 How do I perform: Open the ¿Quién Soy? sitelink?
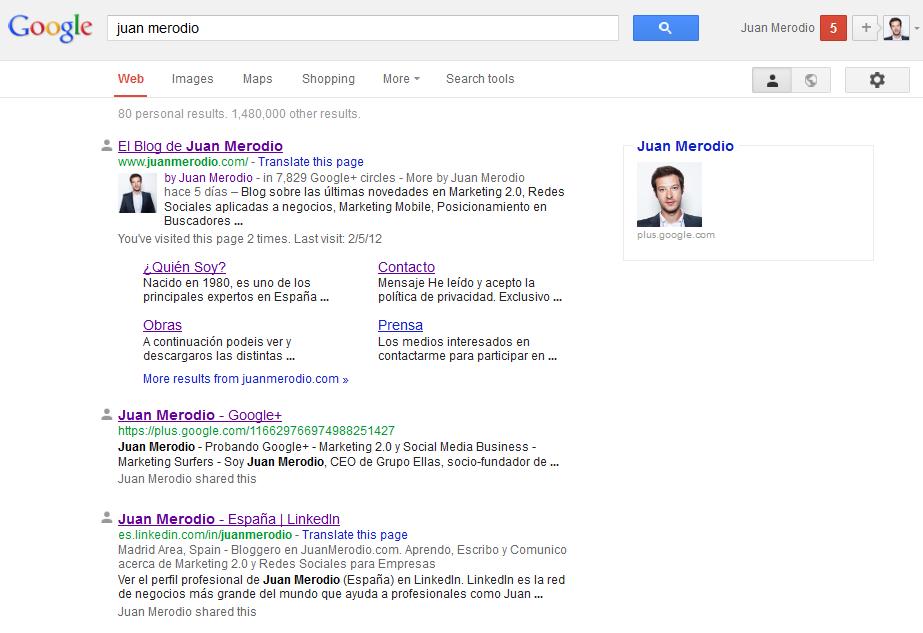coord(184,267)
